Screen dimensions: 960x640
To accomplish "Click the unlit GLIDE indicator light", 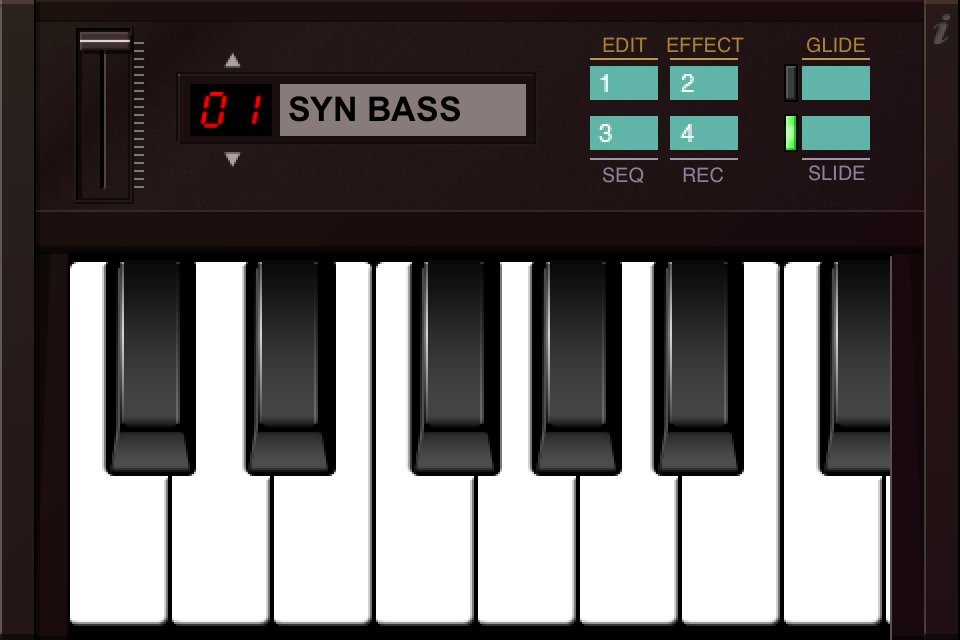I will coord(790,83).
